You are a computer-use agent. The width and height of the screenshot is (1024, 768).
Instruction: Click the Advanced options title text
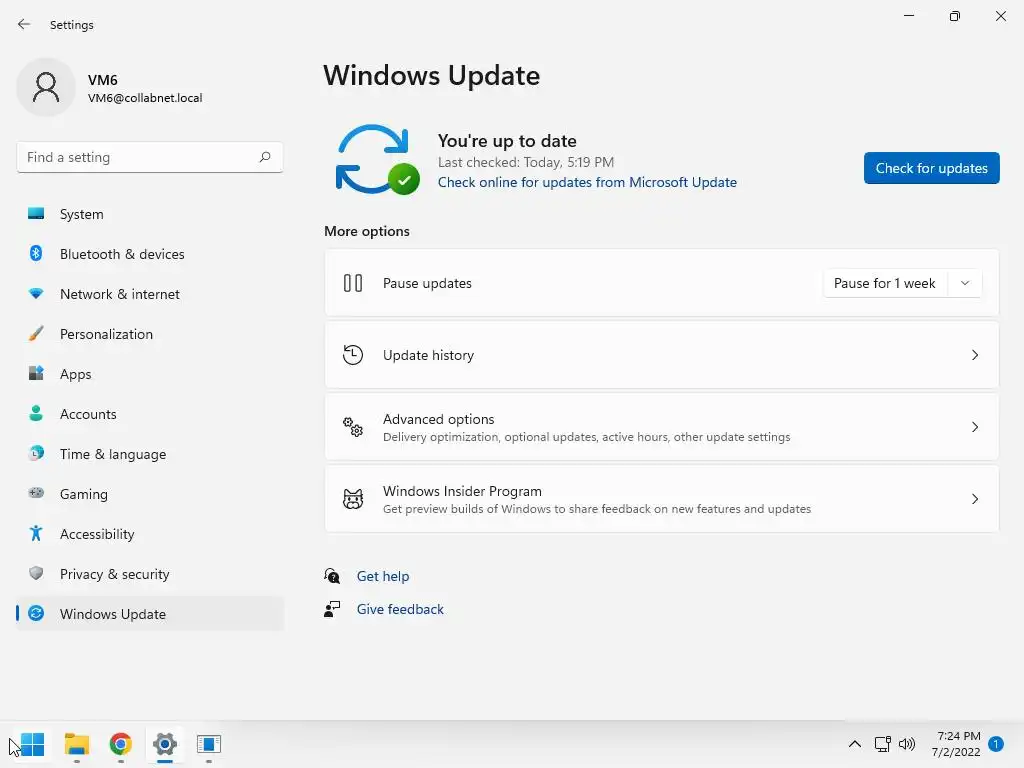pos(438,419)
